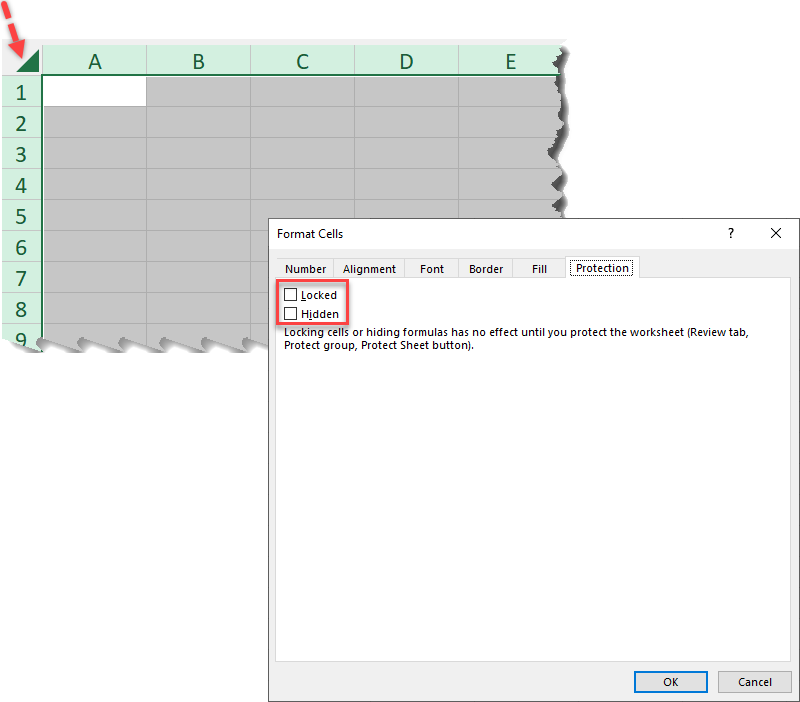Select the Protection tab
The width and height of the screenshot is (800, 702).
coord(602,268)
